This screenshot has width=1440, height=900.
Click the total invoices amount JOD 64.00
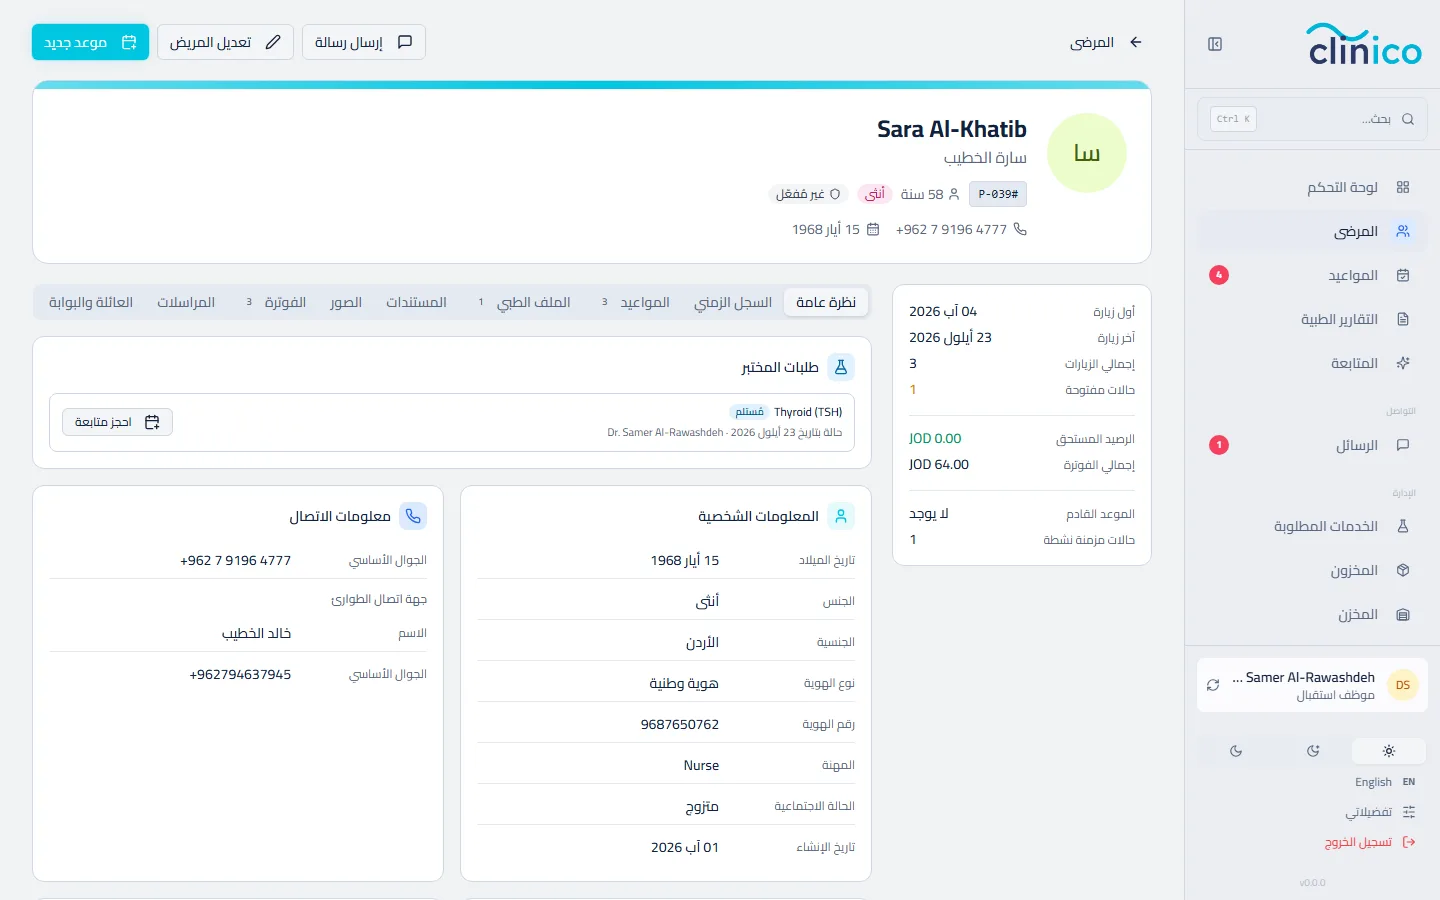[939, 464]
